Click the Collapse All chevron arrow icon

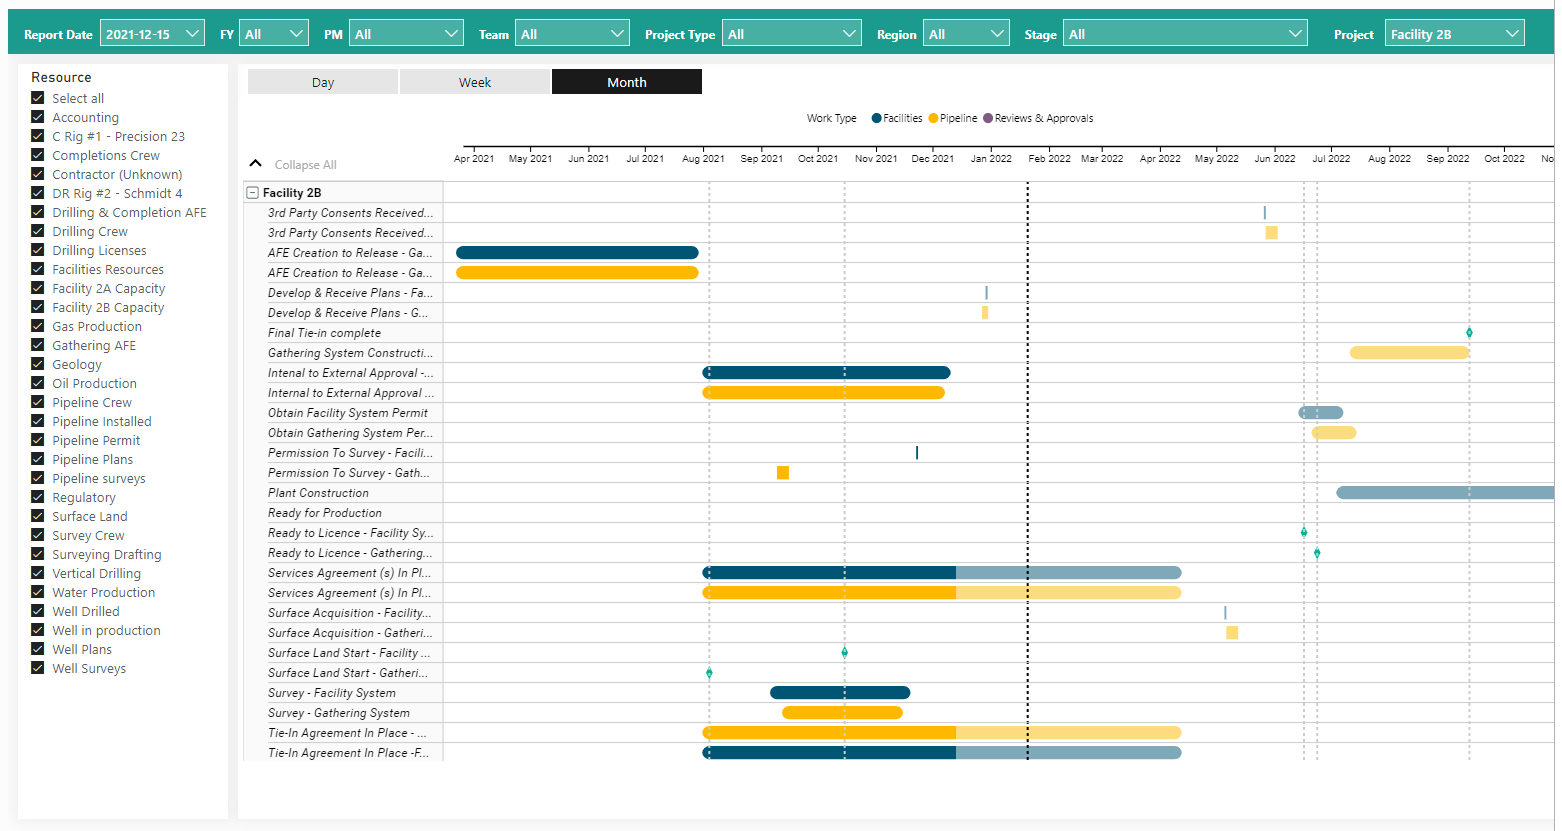click(x=255, y=164)
